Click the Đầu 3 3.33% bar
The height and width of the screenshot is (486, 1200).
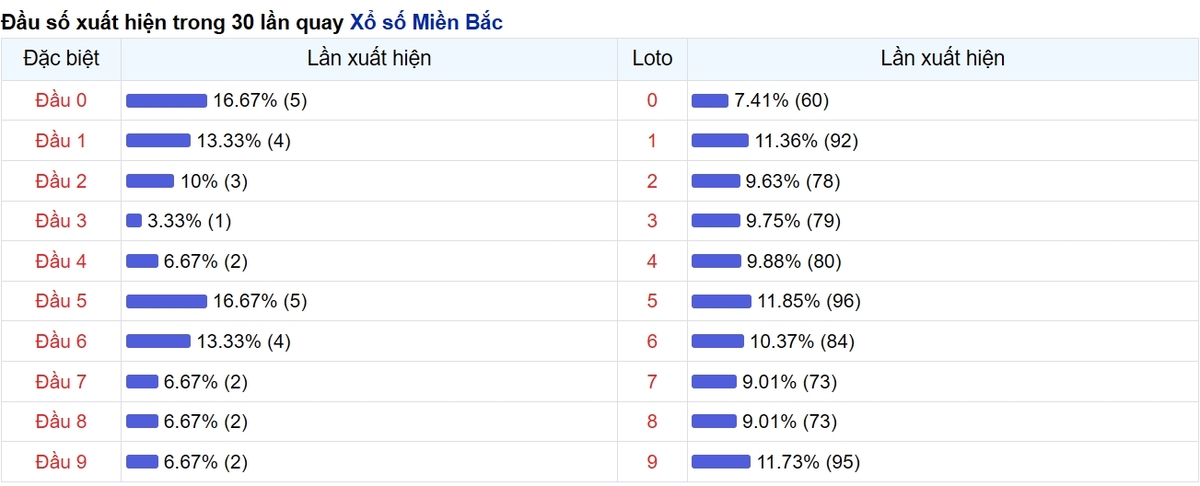[134, 221]
